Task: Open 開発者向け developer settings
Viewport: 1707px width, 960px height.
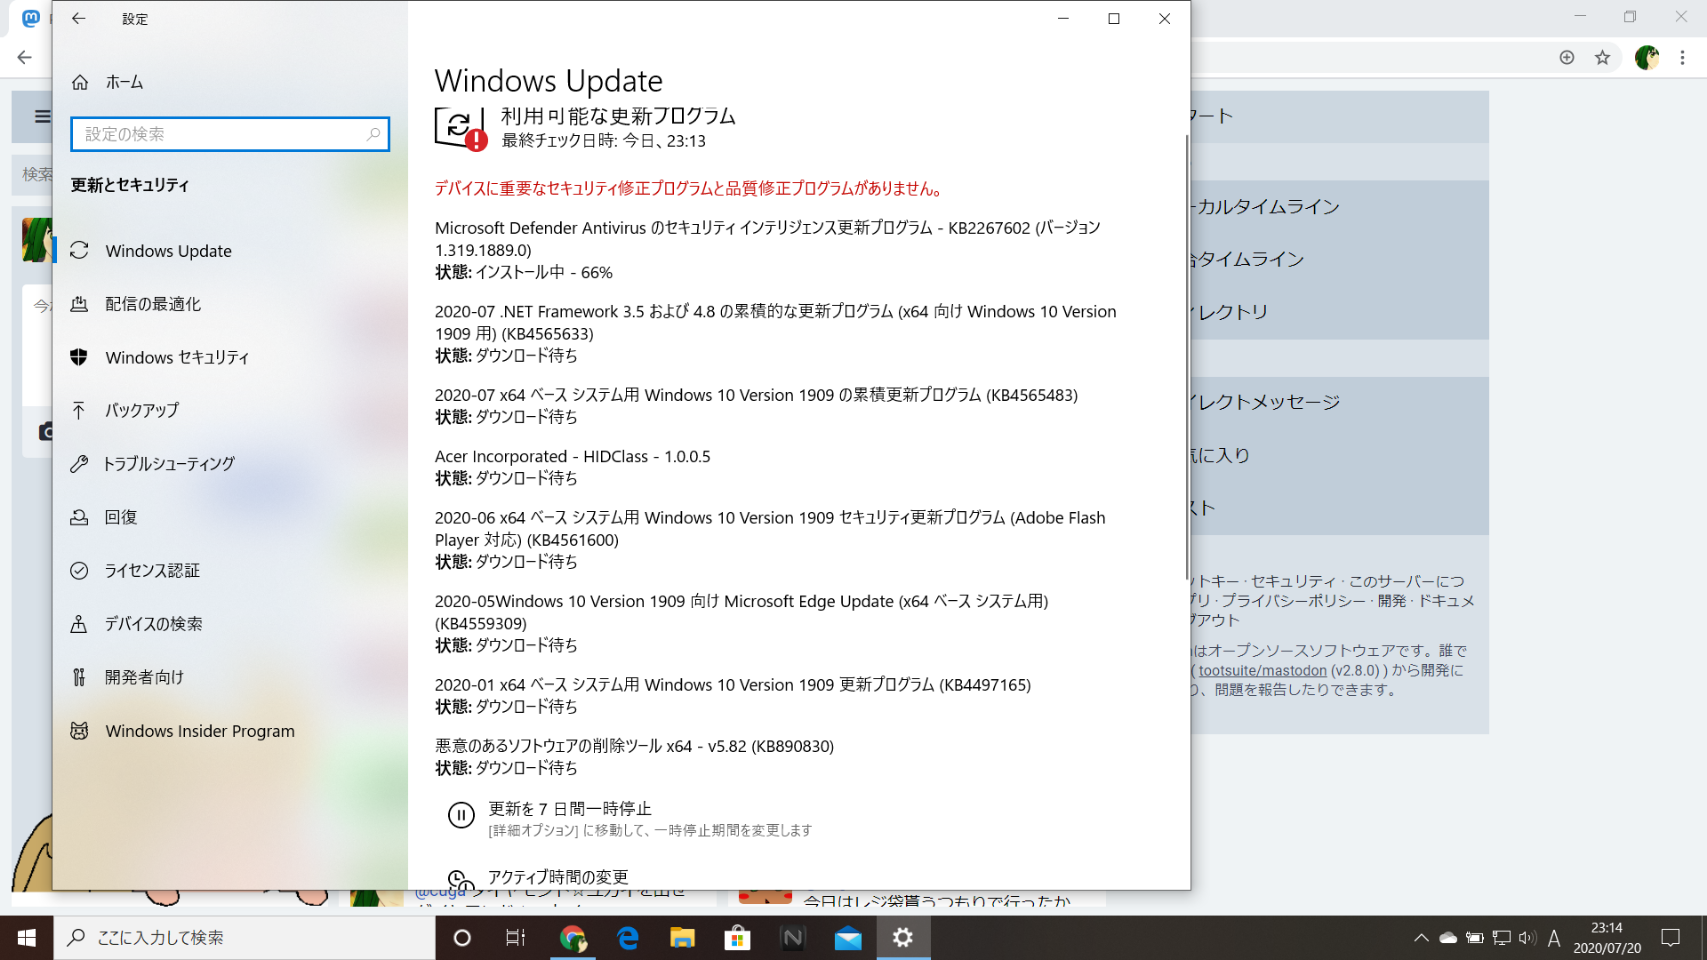Action: (230, 677)
